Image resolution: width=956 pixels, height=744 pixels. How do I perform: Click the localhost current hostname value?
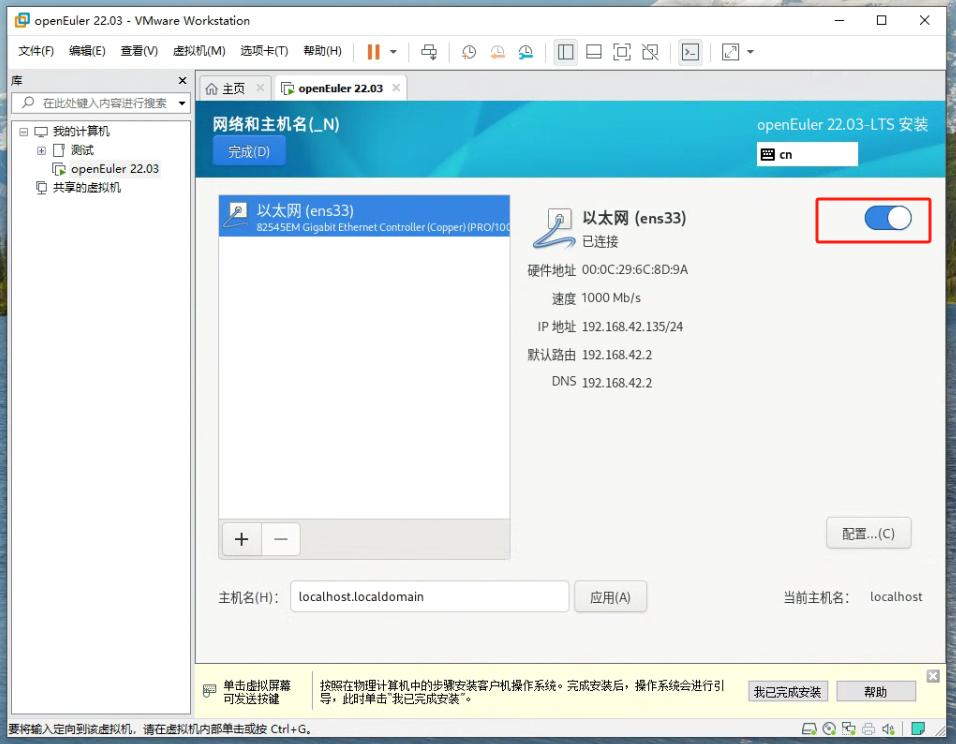[x=896, y=596]
